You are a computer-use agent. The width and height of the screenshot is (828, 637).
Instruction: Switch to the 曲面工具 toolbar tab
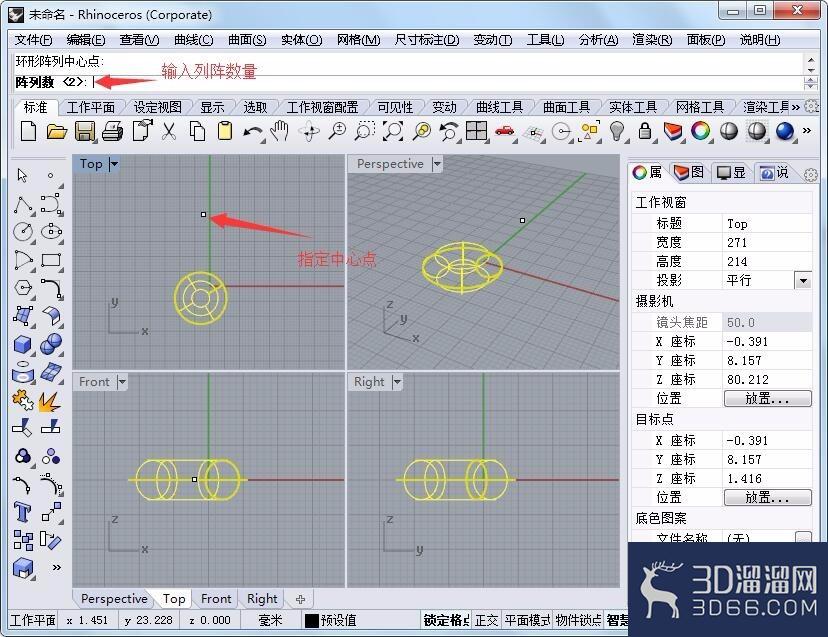567,107
